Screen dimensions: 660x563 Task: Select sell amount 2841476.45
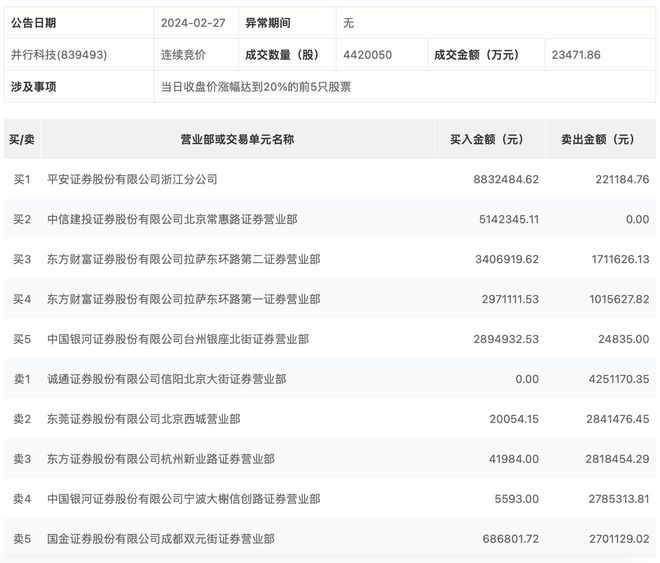pos(618,419)
